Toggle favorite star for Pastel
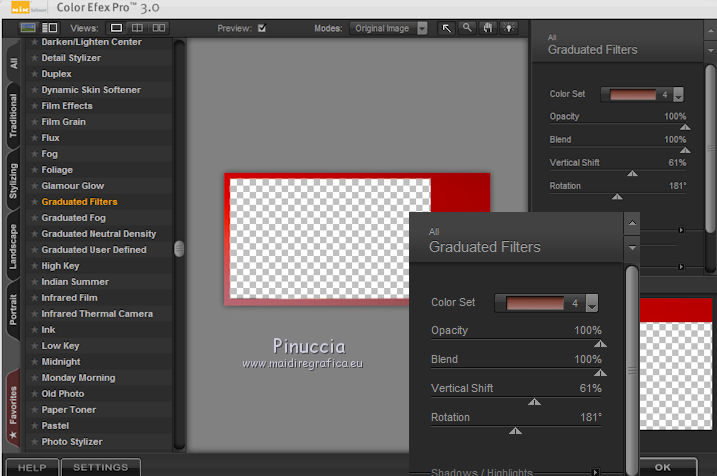 pos(34,426)
